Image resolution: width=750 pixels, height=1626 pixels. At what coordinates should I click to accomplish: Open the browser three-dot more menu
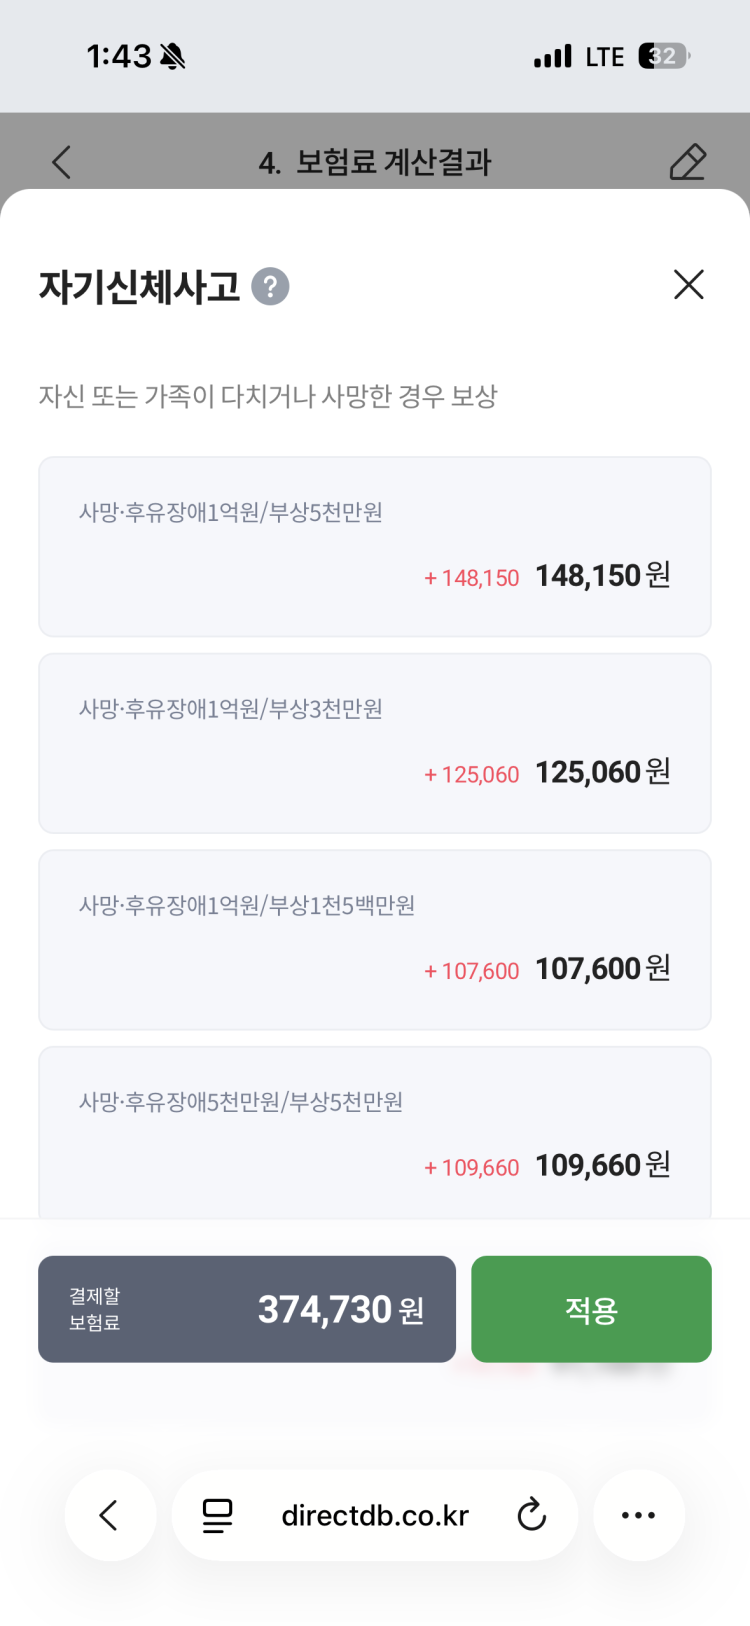pos(638,1515)
